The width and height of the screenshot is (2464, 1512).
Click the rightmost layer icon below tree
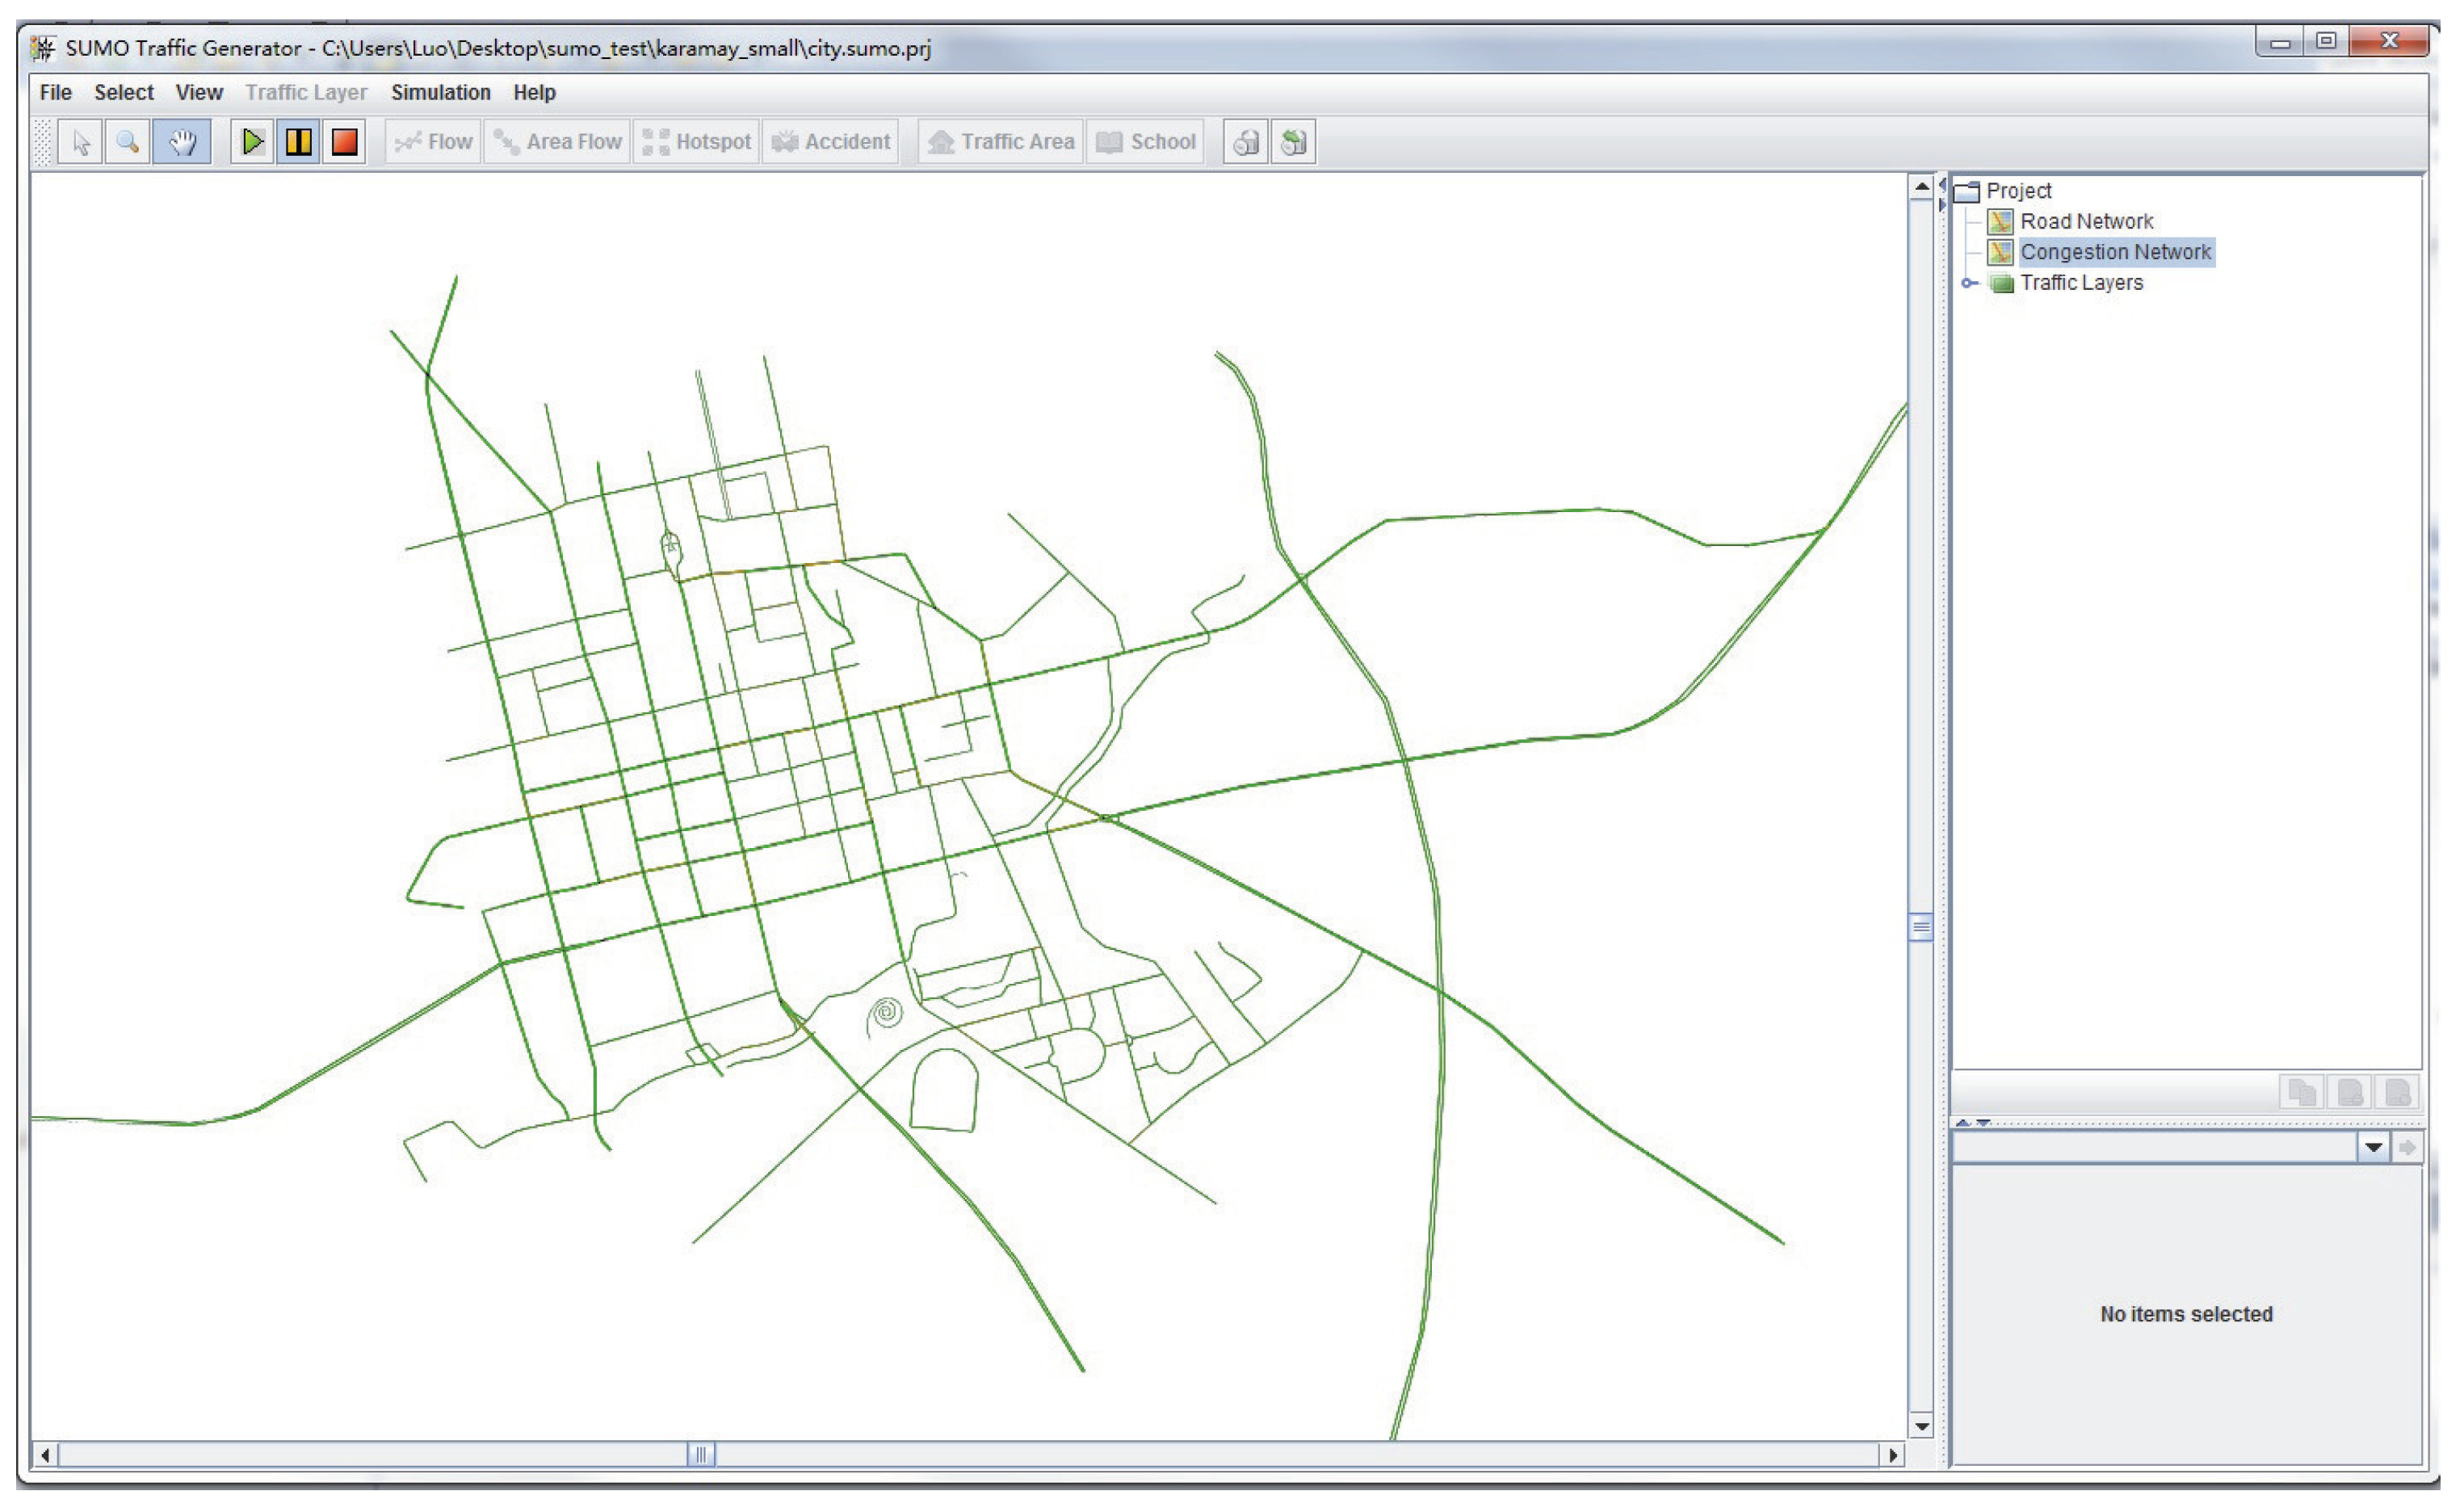coord(2398,1092)
